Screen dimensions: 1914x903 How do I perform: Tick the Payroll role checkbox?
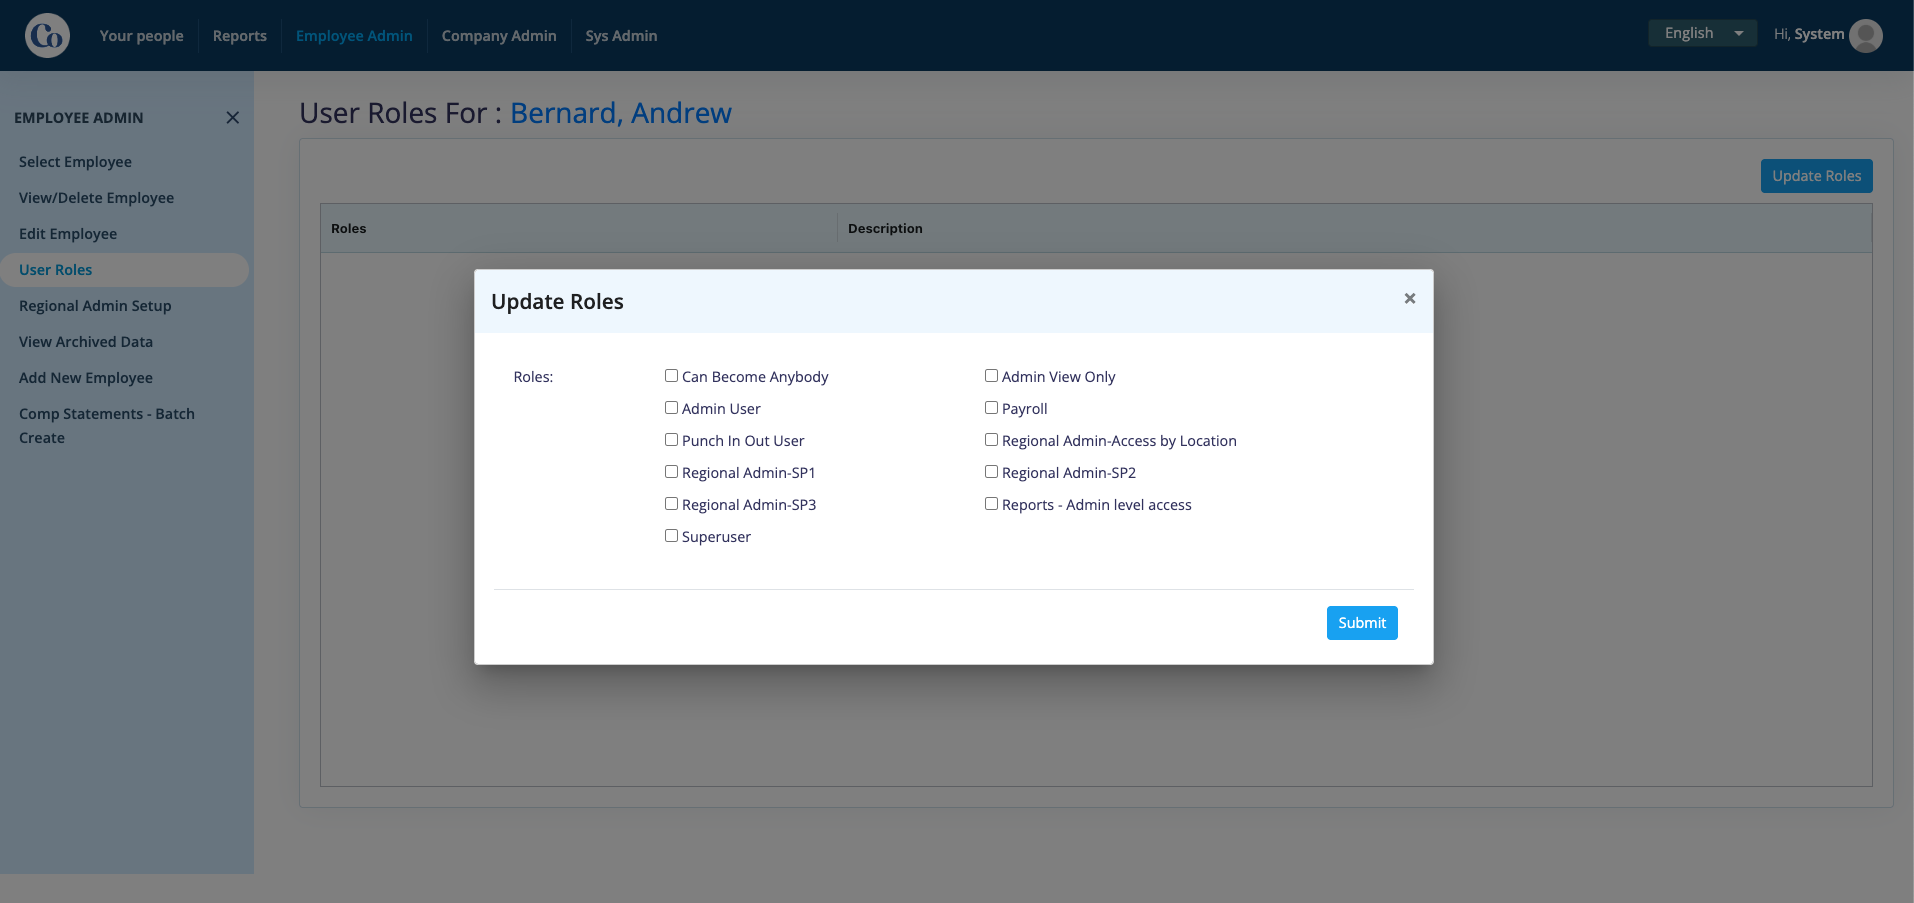991,408
